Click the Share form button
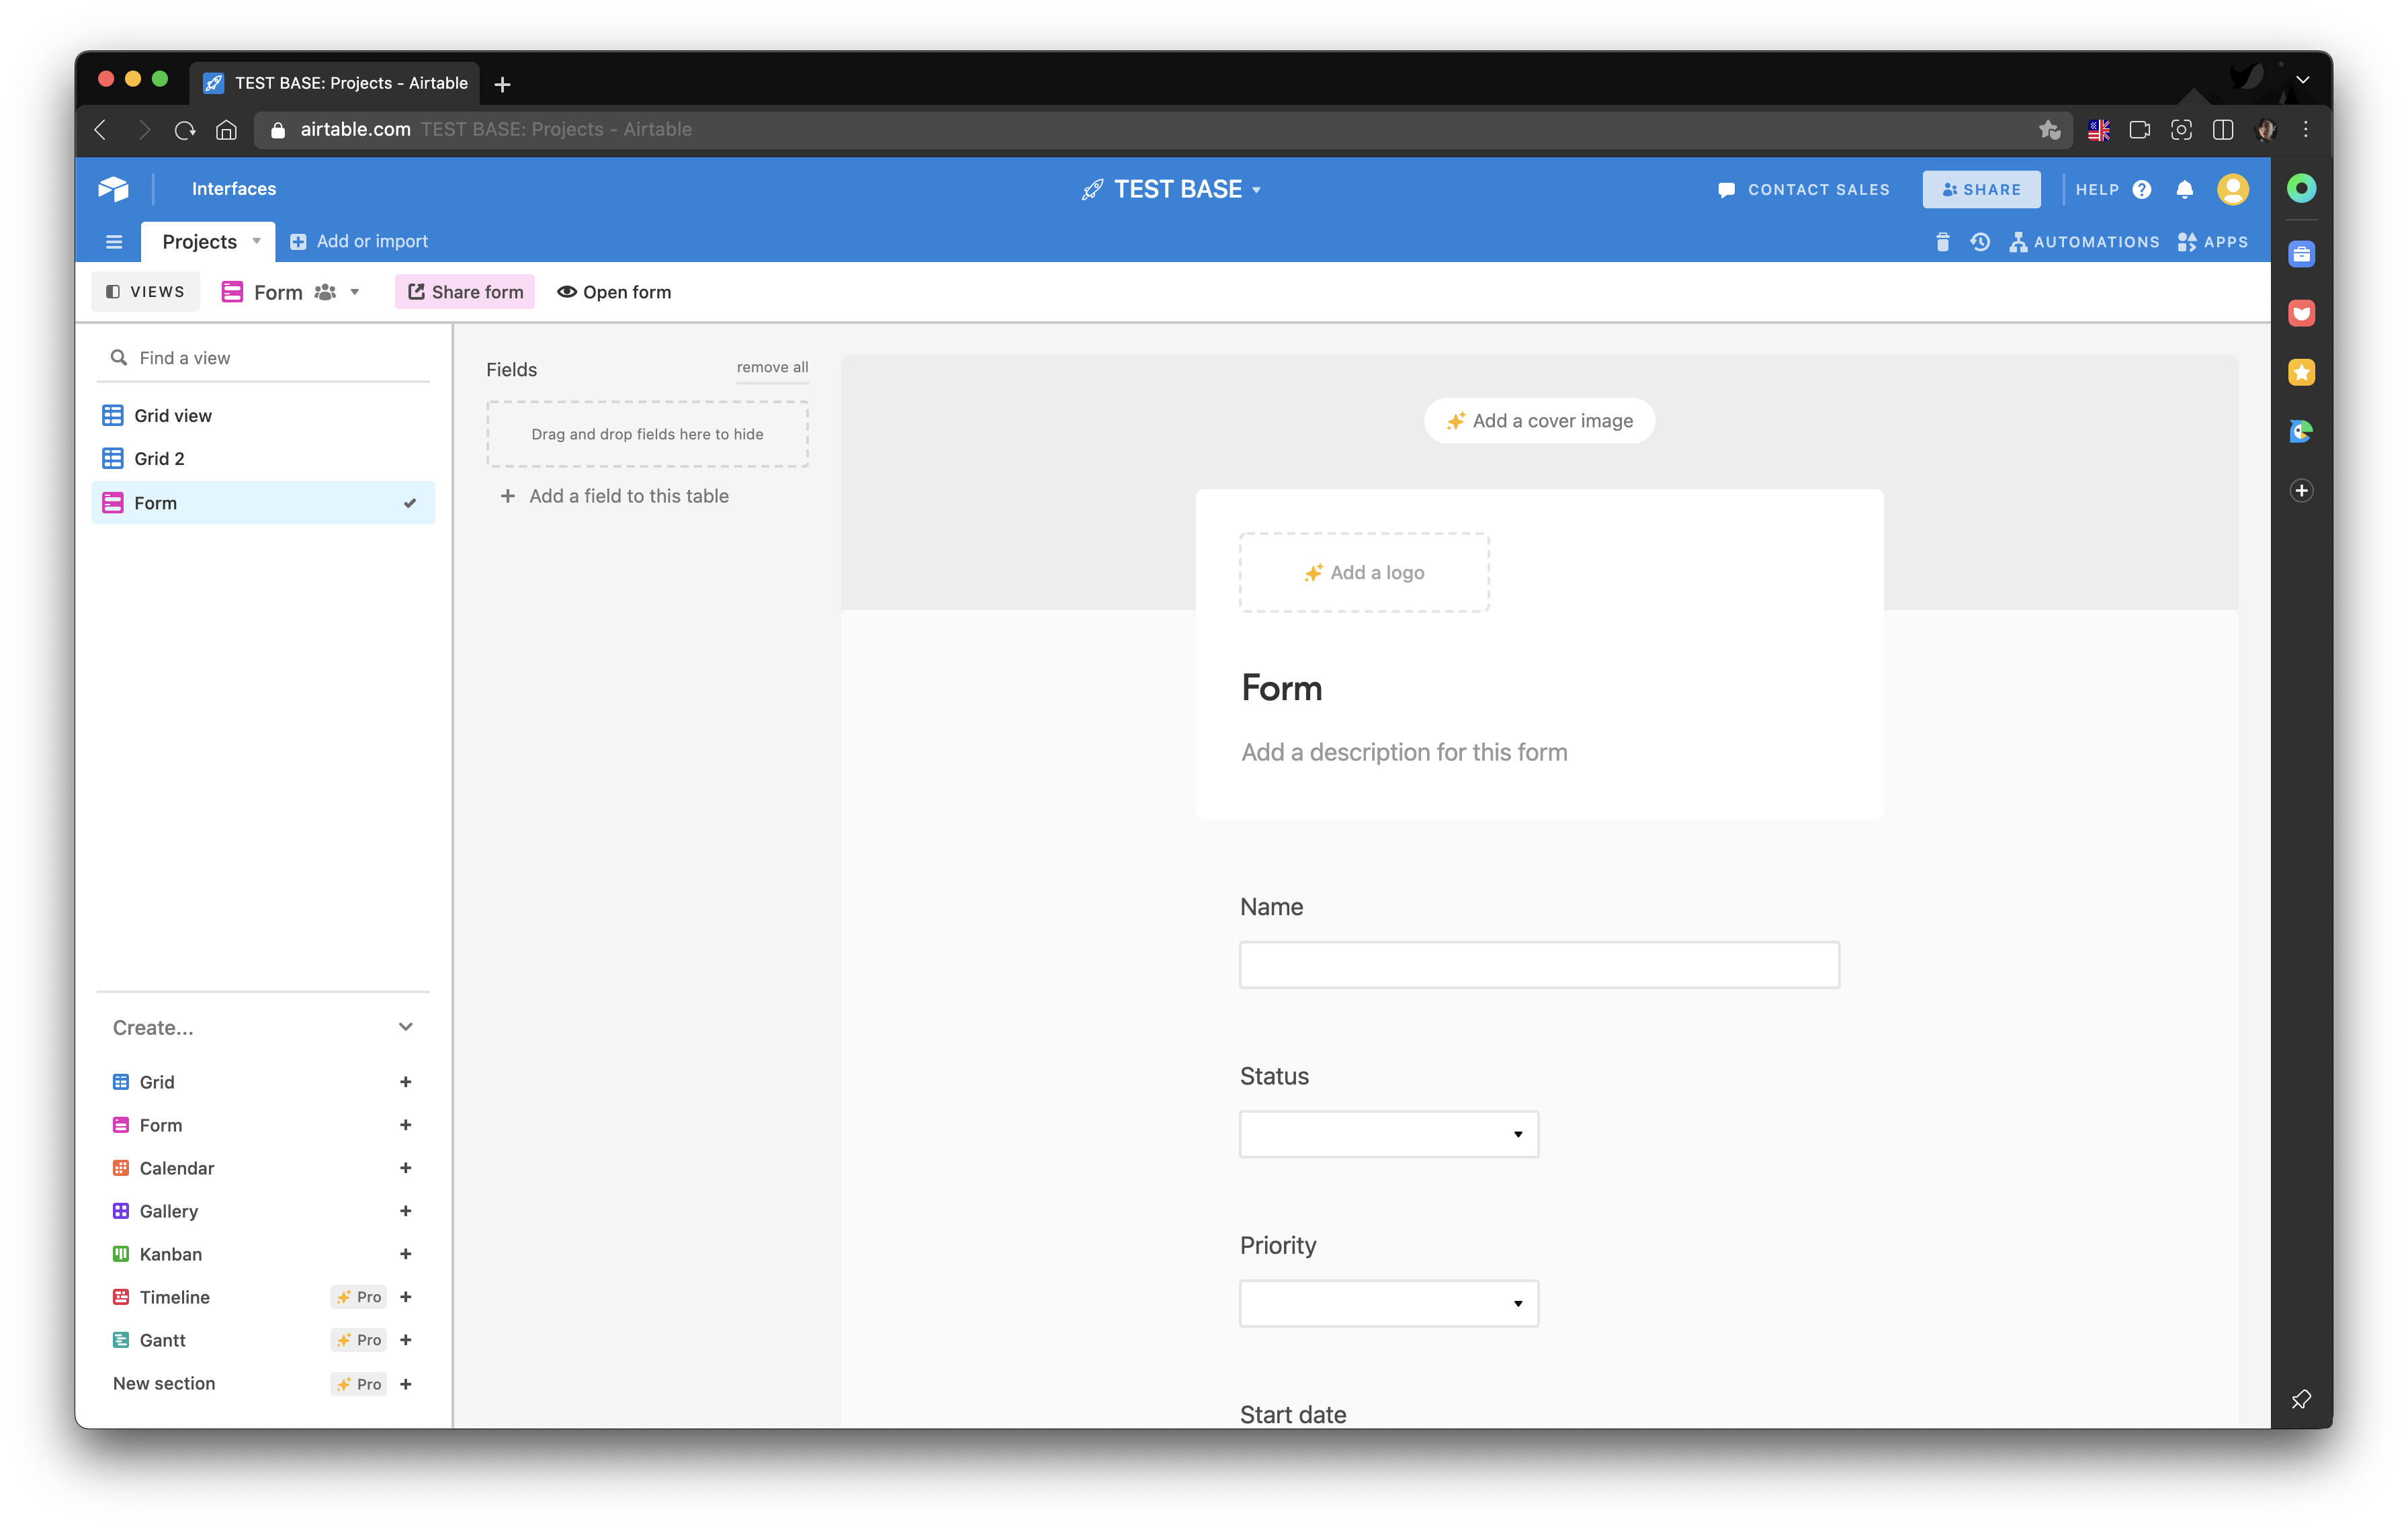The image size is (2408, 1528). pyautogui.click(x=465, y=292)
